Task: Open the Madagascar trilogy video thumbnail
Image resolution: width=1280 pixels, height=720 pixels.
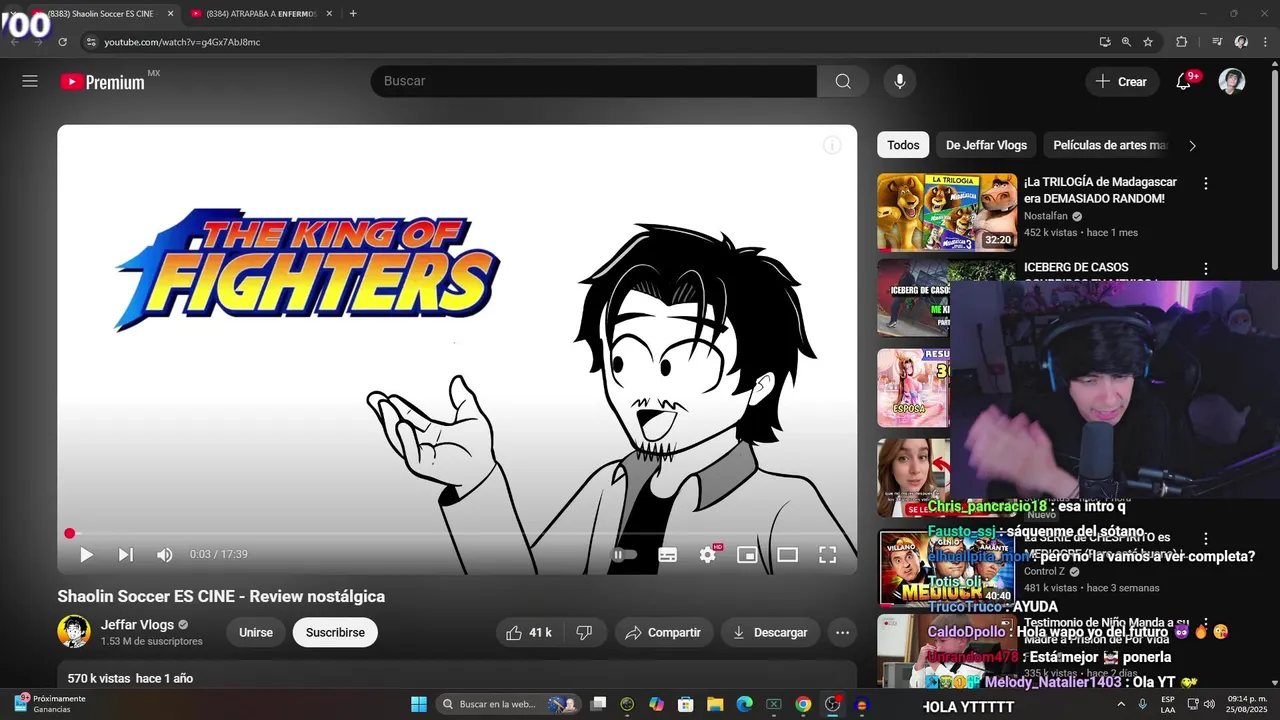Action: coord(947,212)
